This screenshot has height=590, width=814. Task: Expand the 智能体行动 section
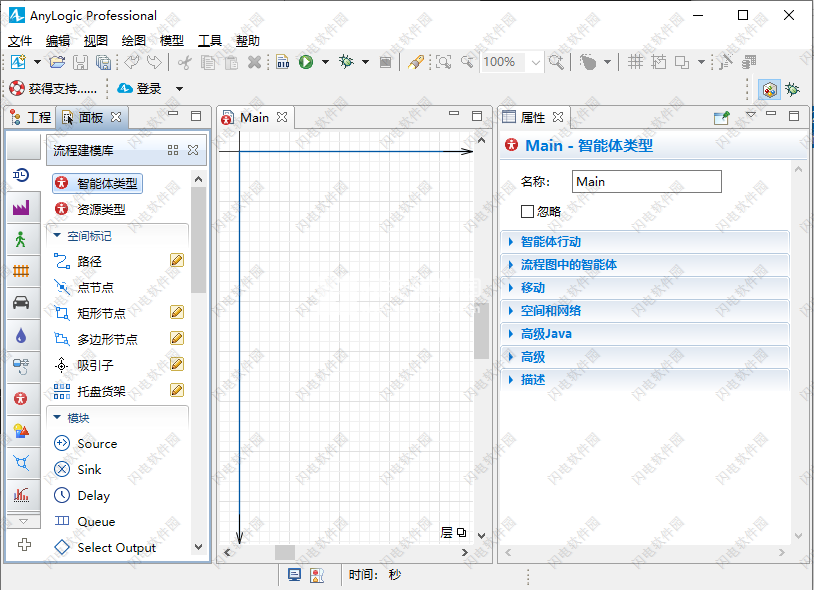[644, 242]
